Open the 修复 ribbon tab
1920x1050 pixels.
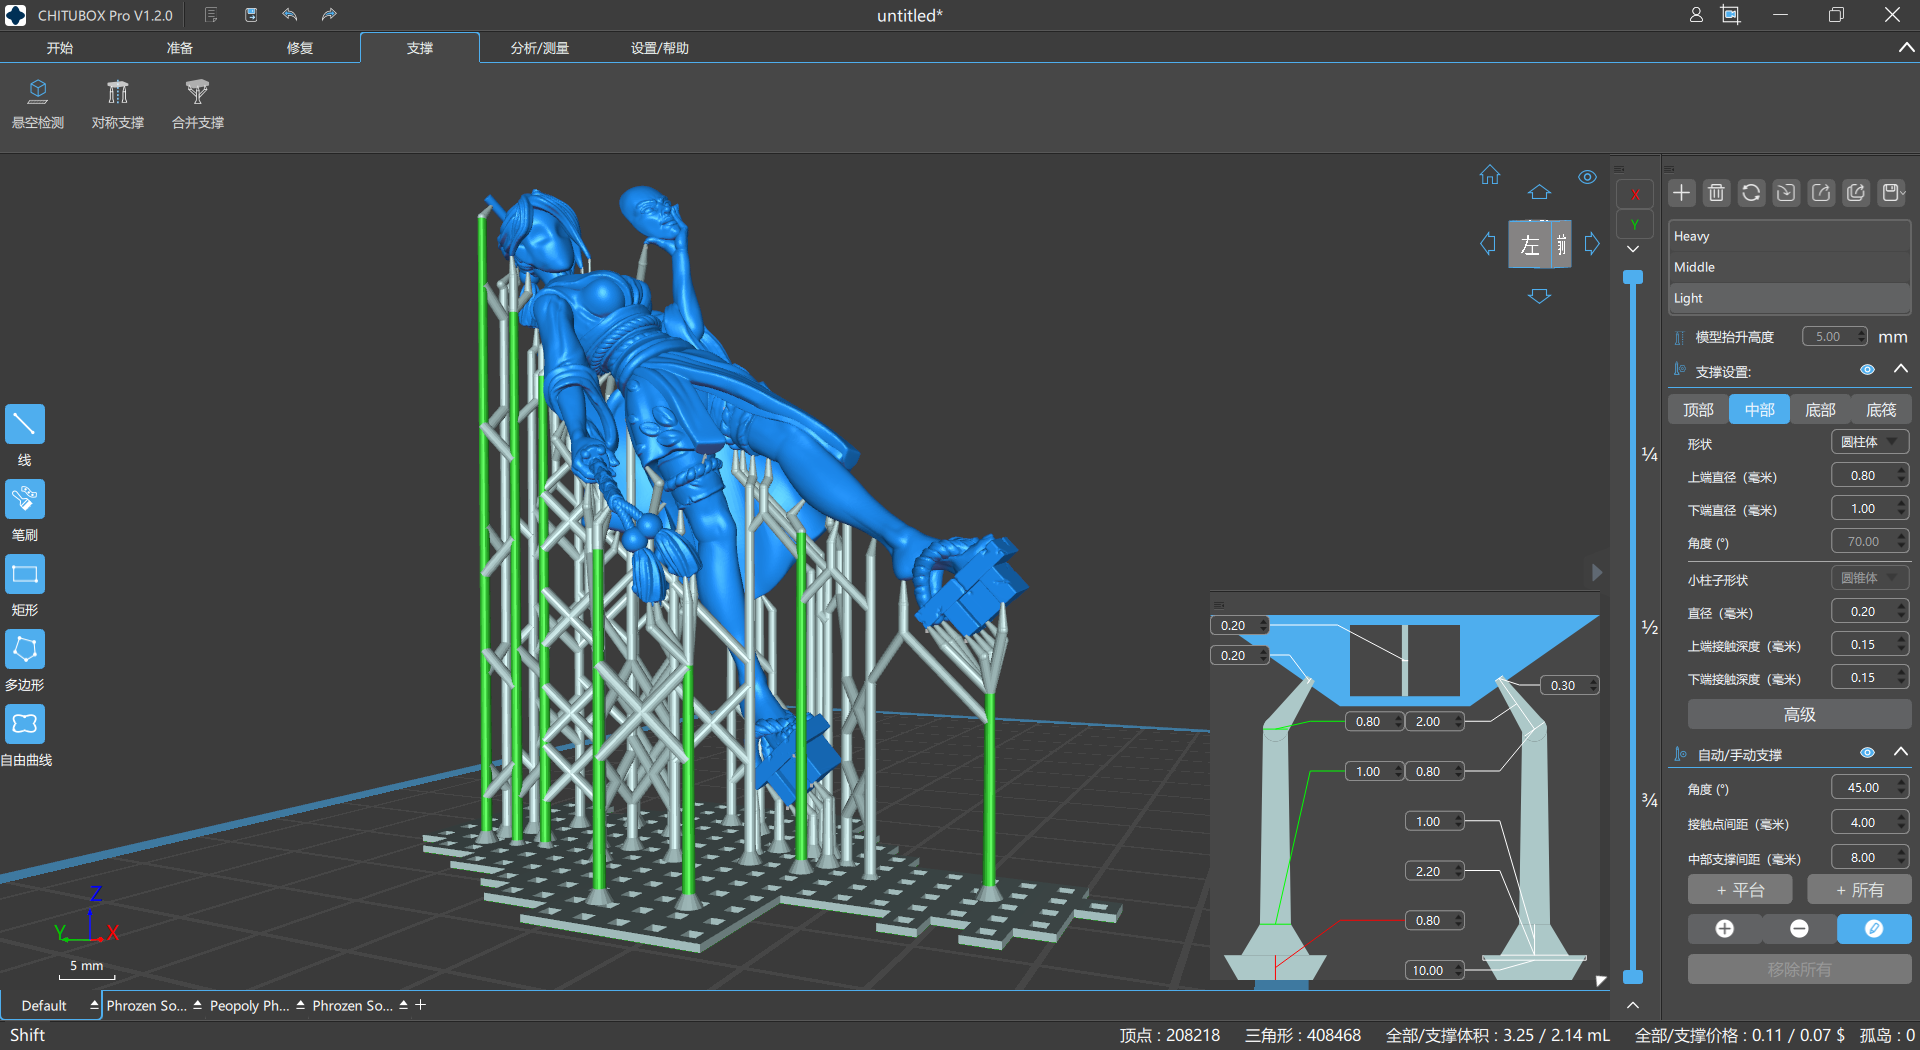coord(300,48)
